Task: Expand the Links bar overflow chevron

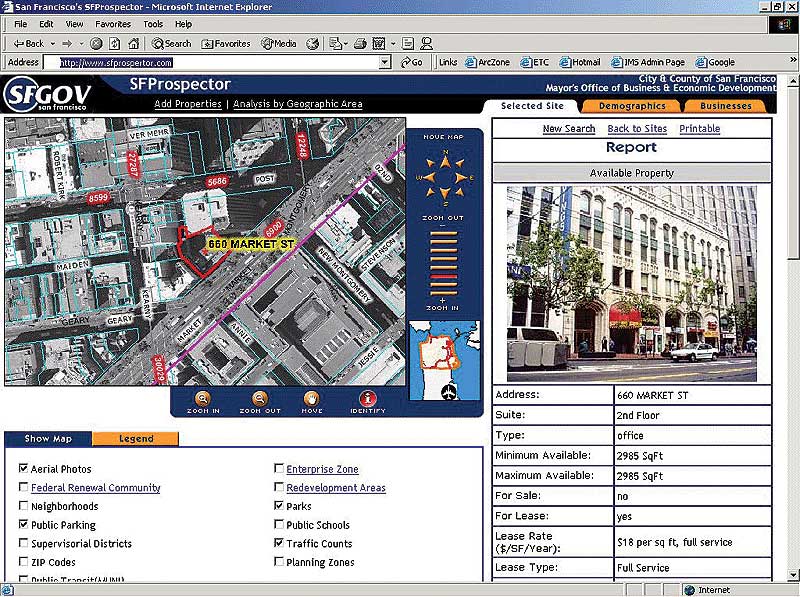Action: (793, 60)
